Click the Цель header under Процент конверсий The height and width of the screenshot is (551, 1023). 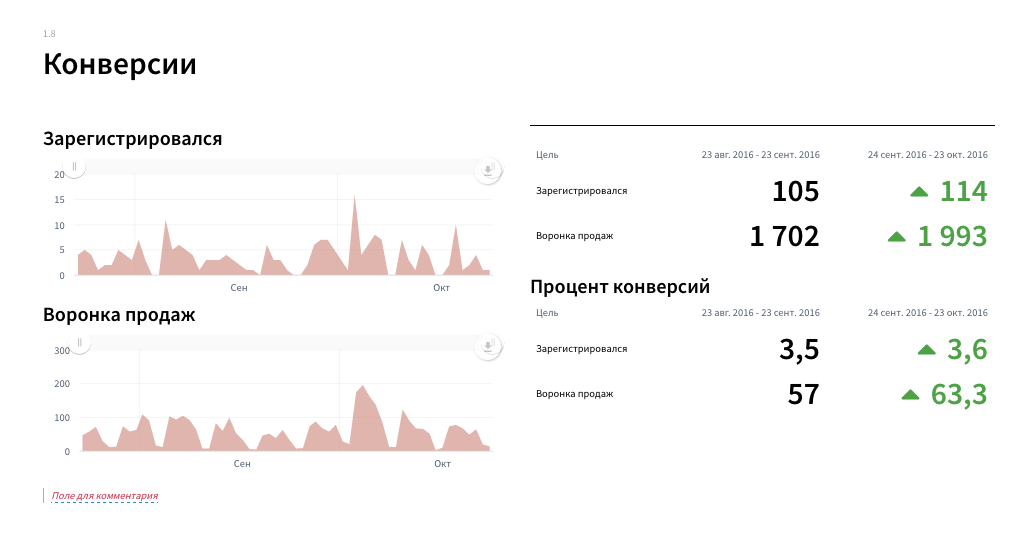[x=547, y=313]
